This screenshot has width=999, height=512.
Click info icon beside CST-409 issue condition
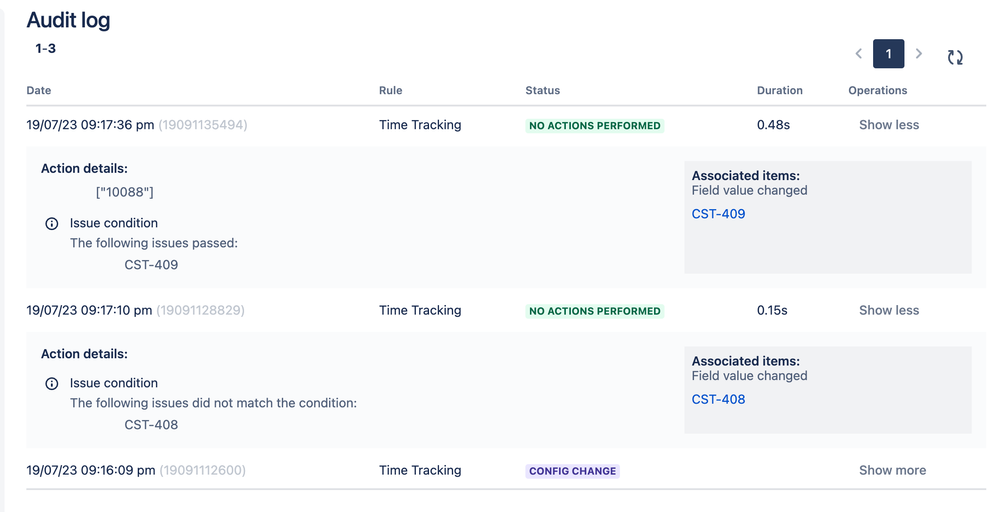coord(52,224)
